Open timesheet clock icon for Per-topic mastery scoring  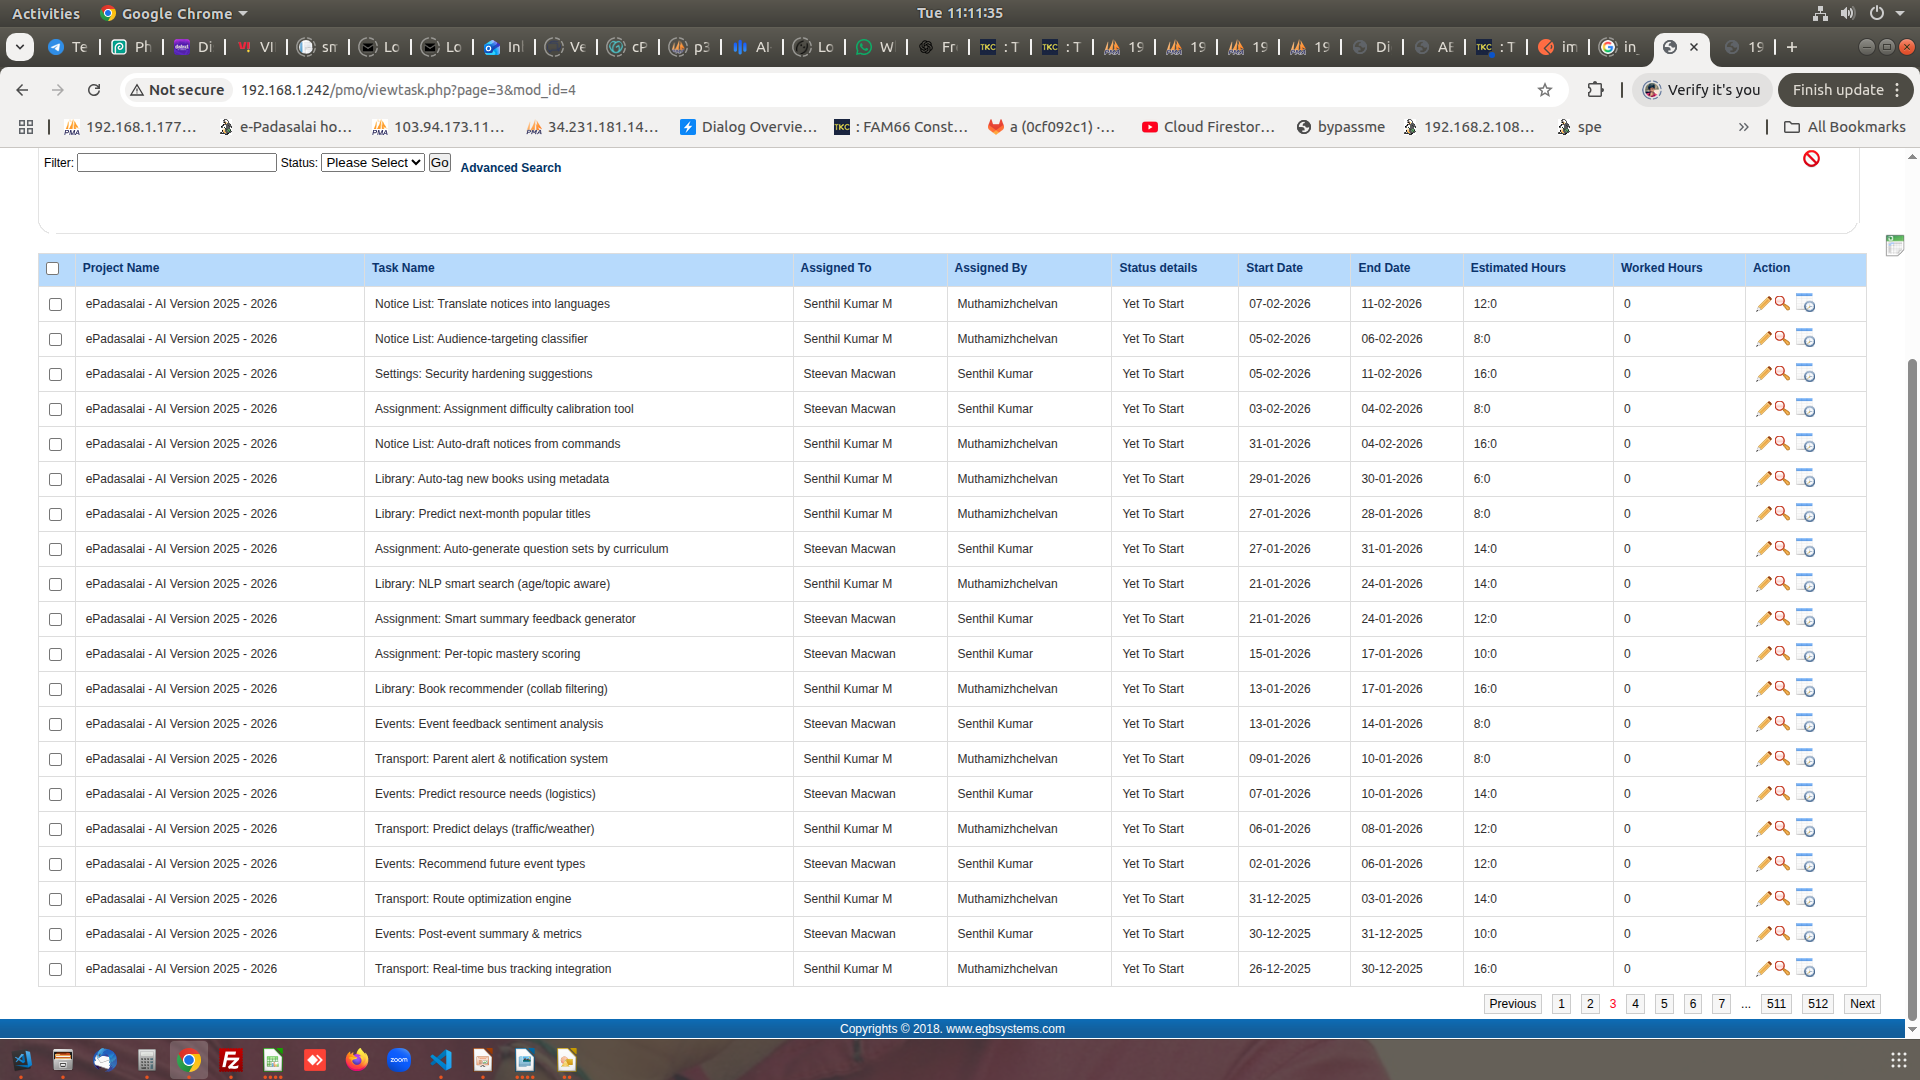click(1805, 654)
